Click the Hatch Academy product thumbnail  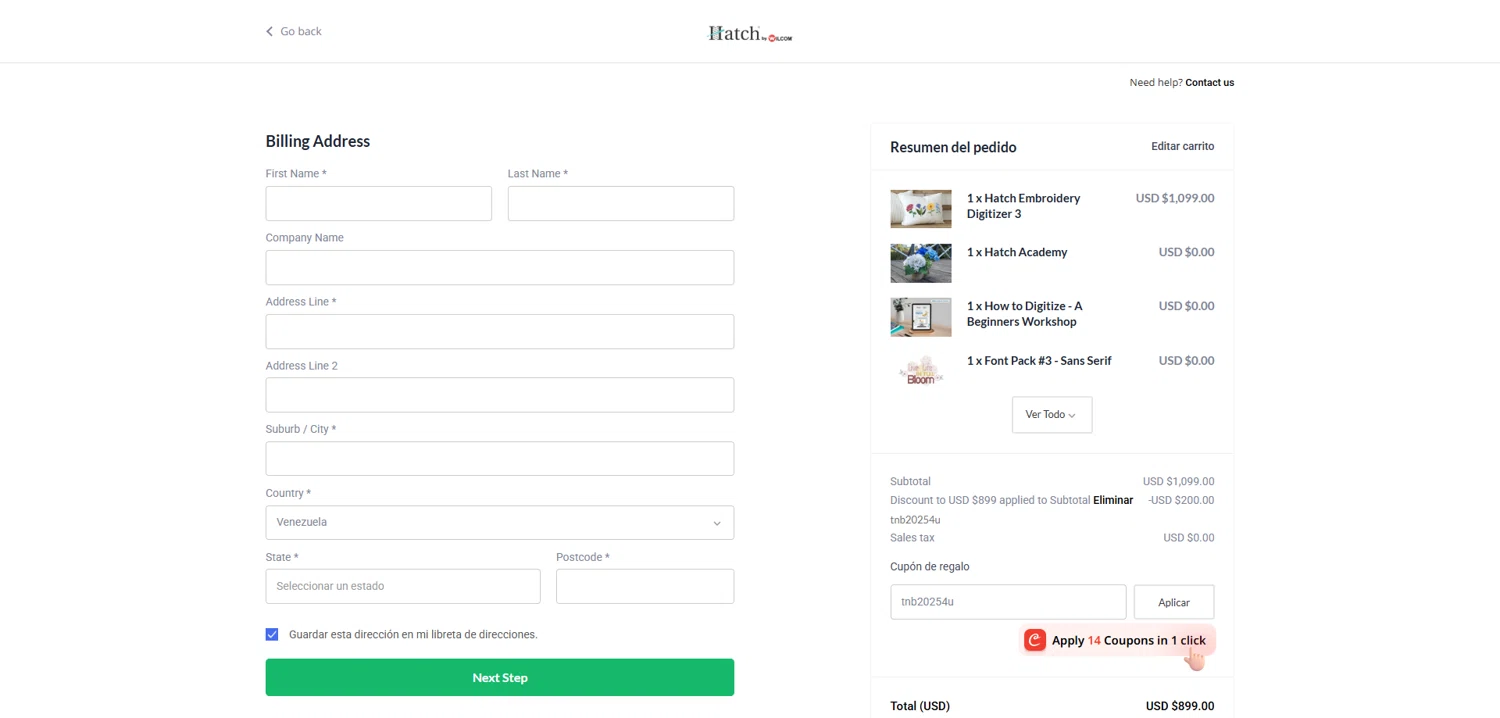[920, 263]
